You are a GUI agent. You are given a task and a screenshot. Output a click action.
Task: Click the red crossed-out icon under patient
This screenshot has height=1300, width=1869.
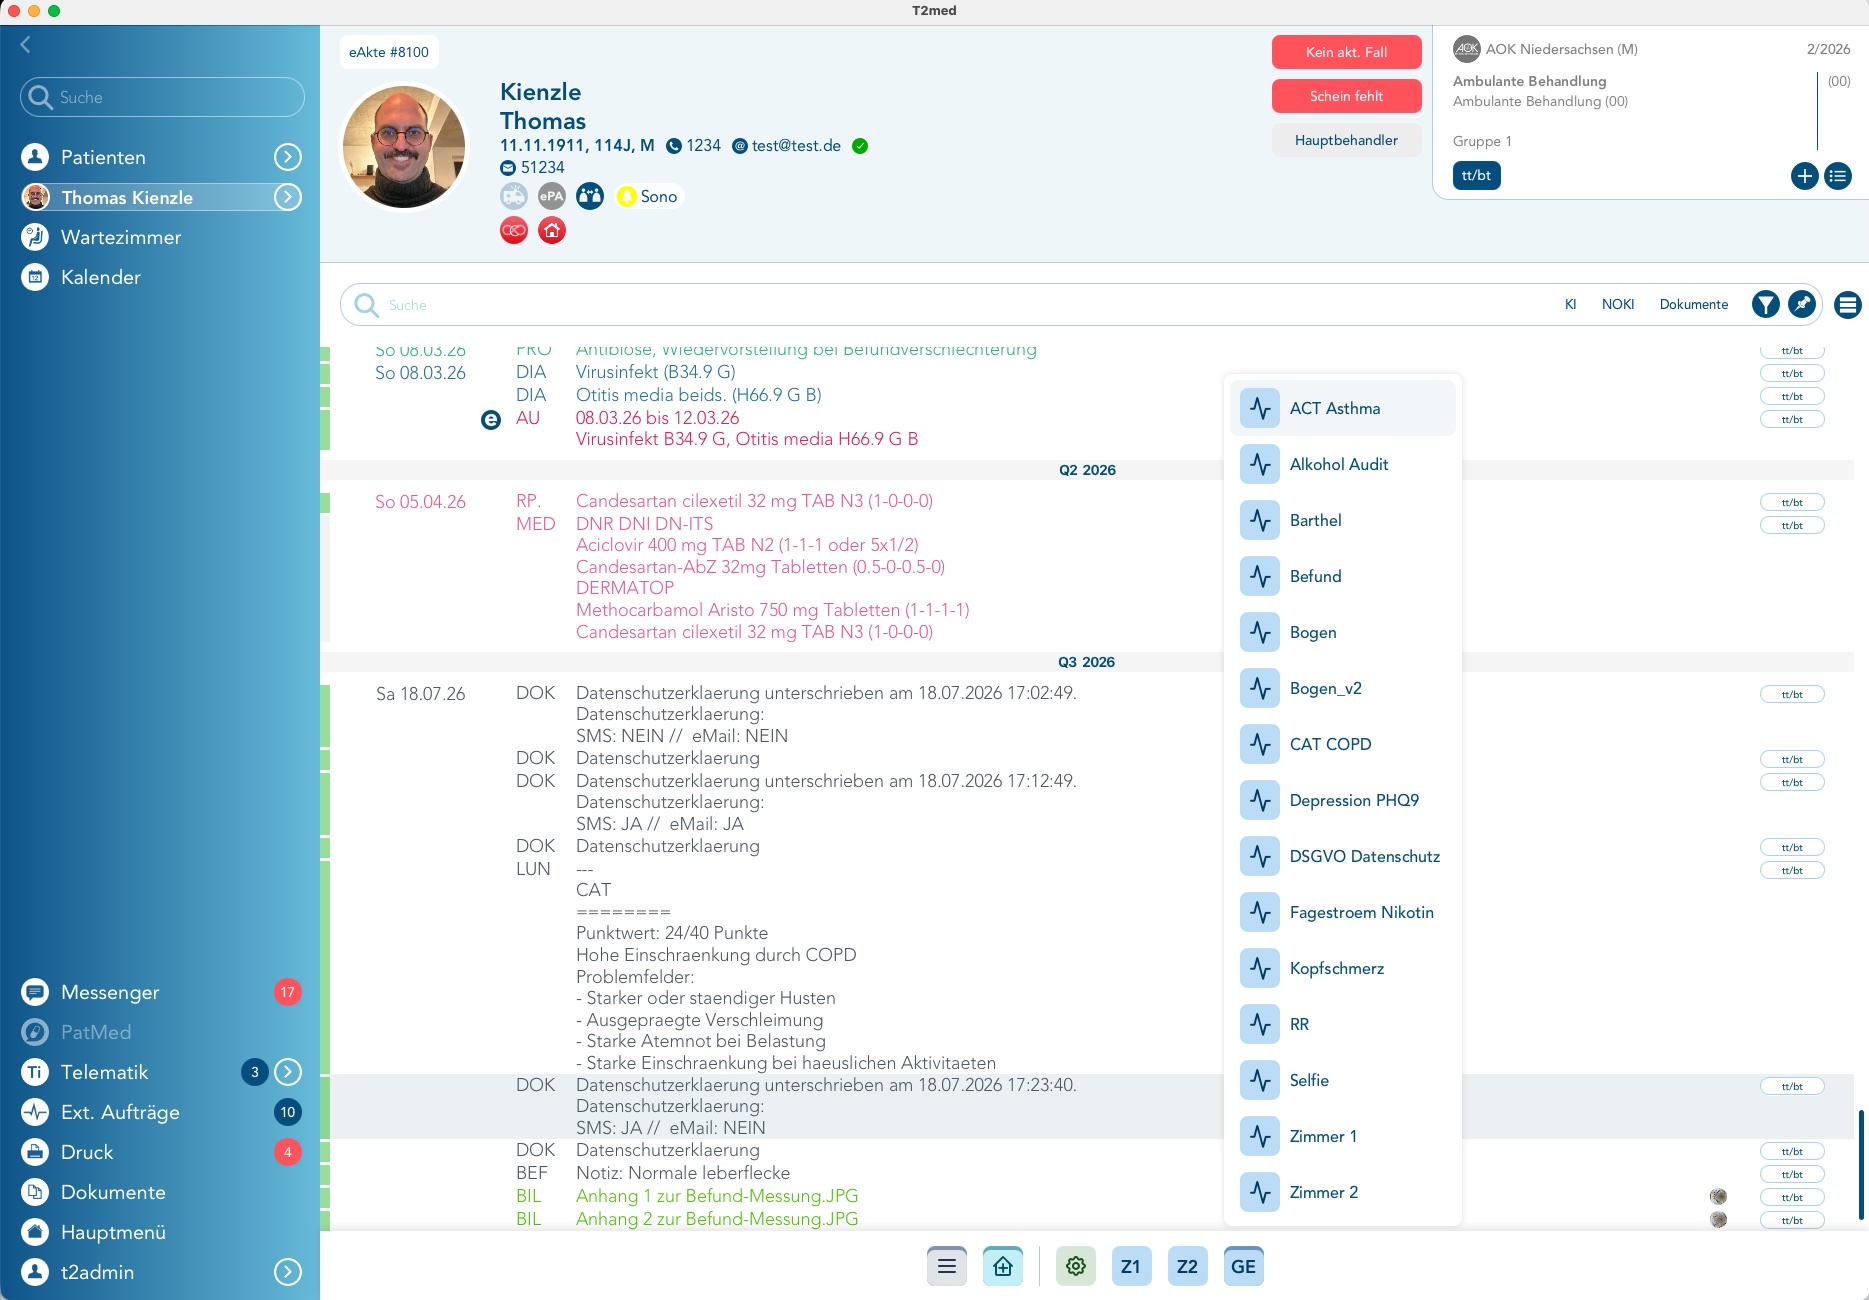[x=514, y=230]
